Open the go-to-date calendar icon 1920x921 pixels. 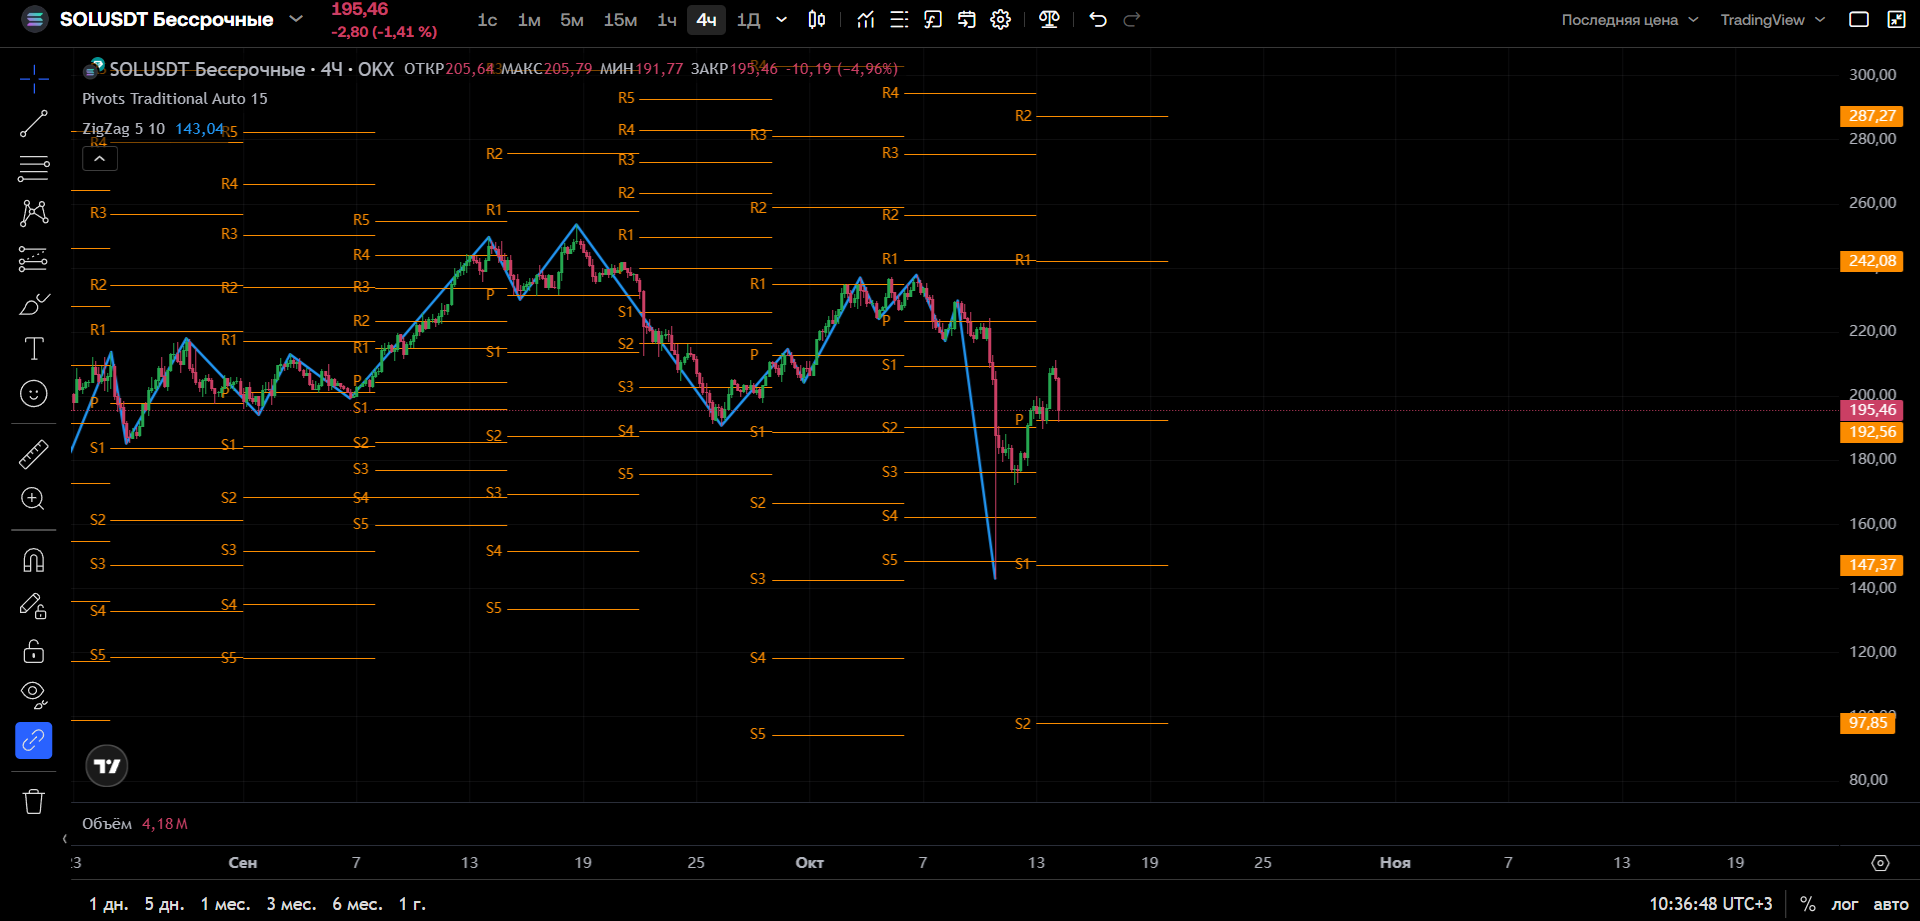[967, 19]
